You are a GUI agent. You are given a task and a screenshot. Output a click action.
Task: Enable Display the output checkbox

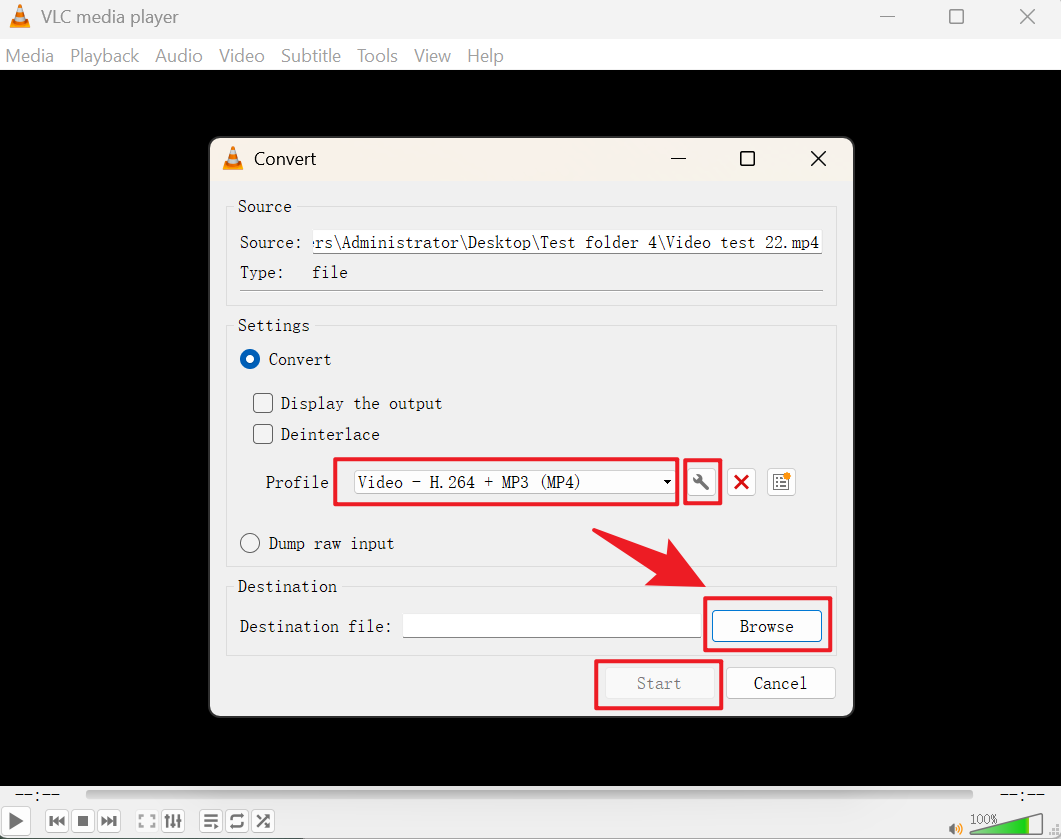(263, 403)
